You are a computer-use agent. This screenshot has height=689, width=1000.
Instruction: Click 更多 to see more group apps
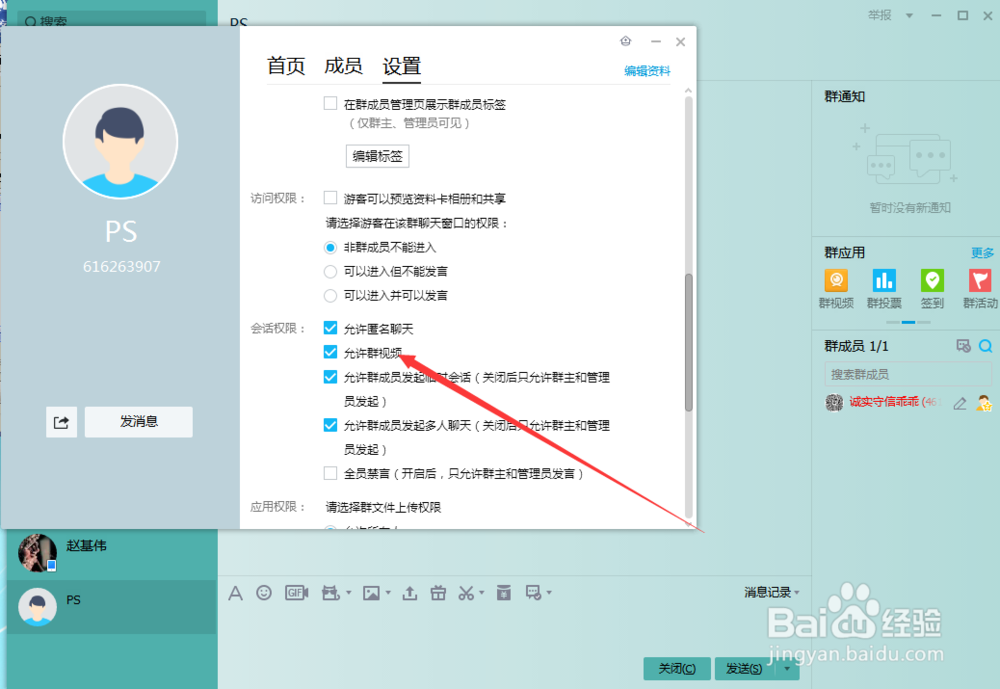tap(981, 252)
